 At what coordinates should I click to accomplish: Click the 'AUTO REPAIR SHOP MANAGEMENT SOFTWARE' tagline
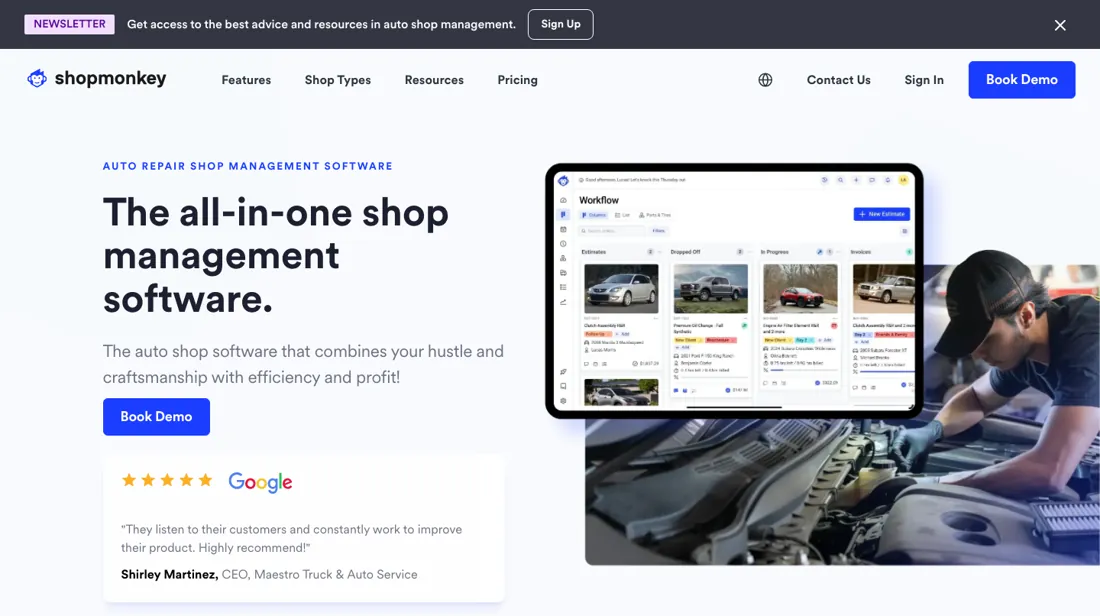(x=248, y=166)
